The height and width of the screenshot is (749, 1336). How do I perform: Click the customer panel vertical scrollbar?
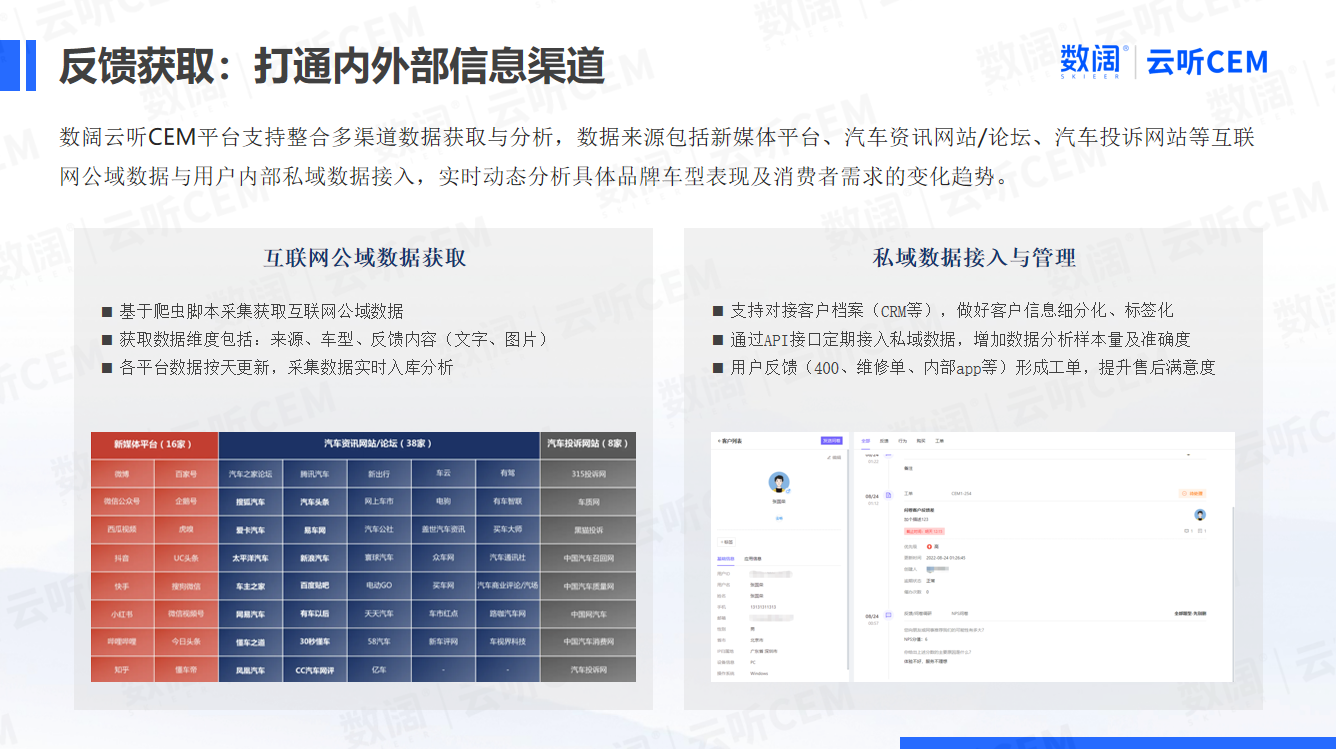(848, 560)
